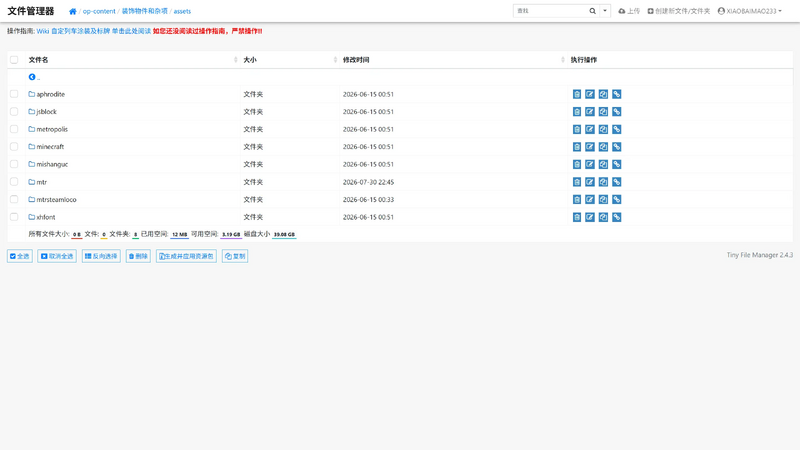
Task: Click 创建新文件/文件夹 in the top bar
Action: click(679, 11)
